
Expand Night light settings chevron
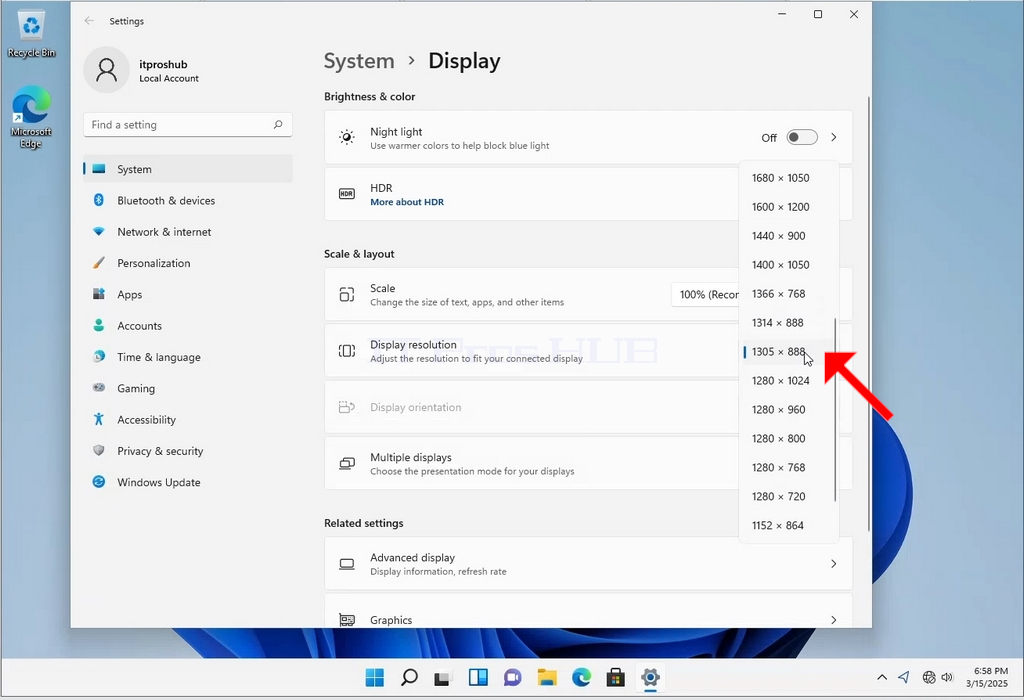(833, 137)
